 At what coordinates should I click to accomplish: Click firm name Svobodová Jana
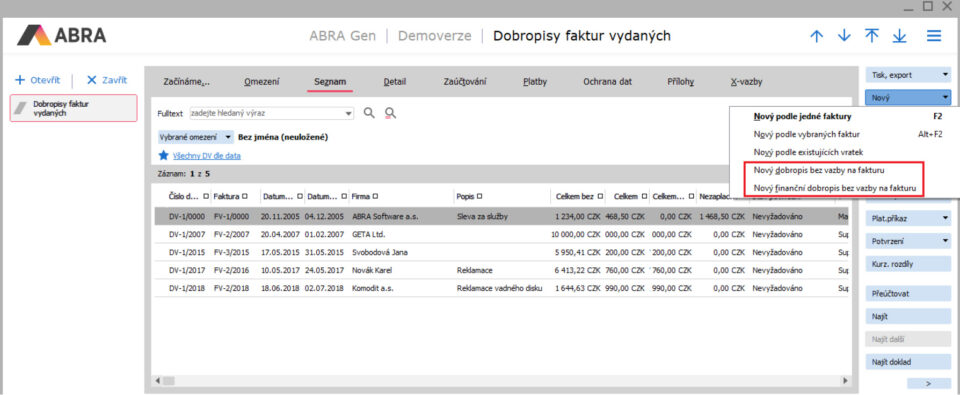point(380,252)
